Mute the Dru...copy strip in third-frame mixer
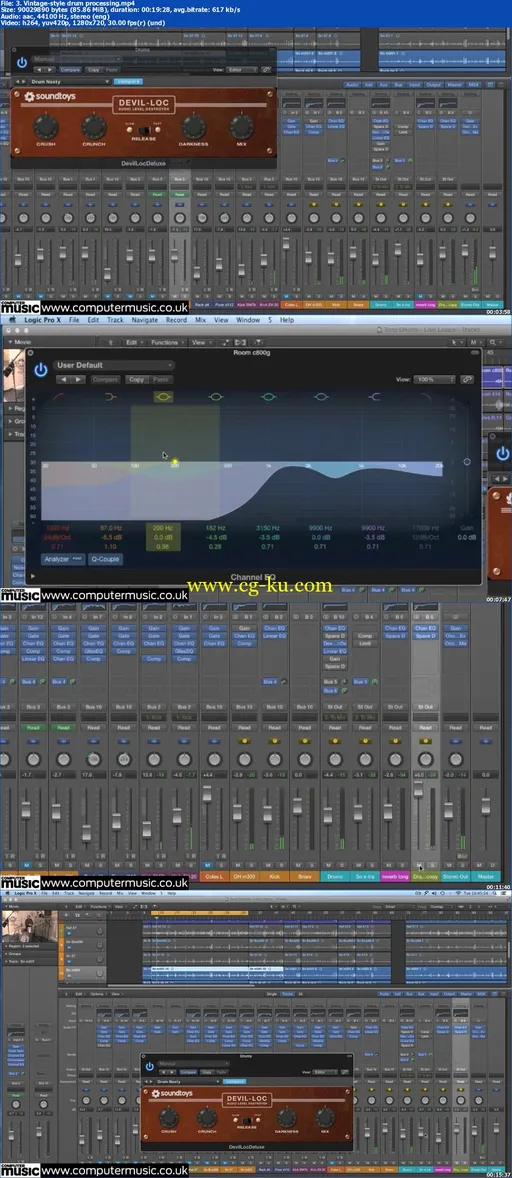Screen dimensions: 512x1178 (420, 865)
